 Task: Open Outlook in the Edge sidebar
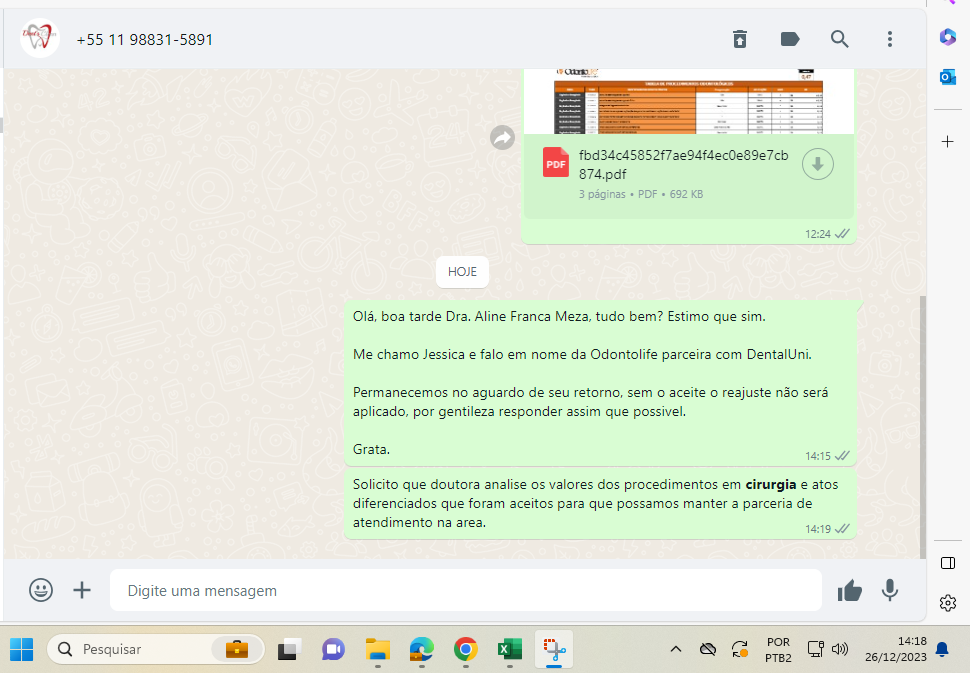click(948, 77)
